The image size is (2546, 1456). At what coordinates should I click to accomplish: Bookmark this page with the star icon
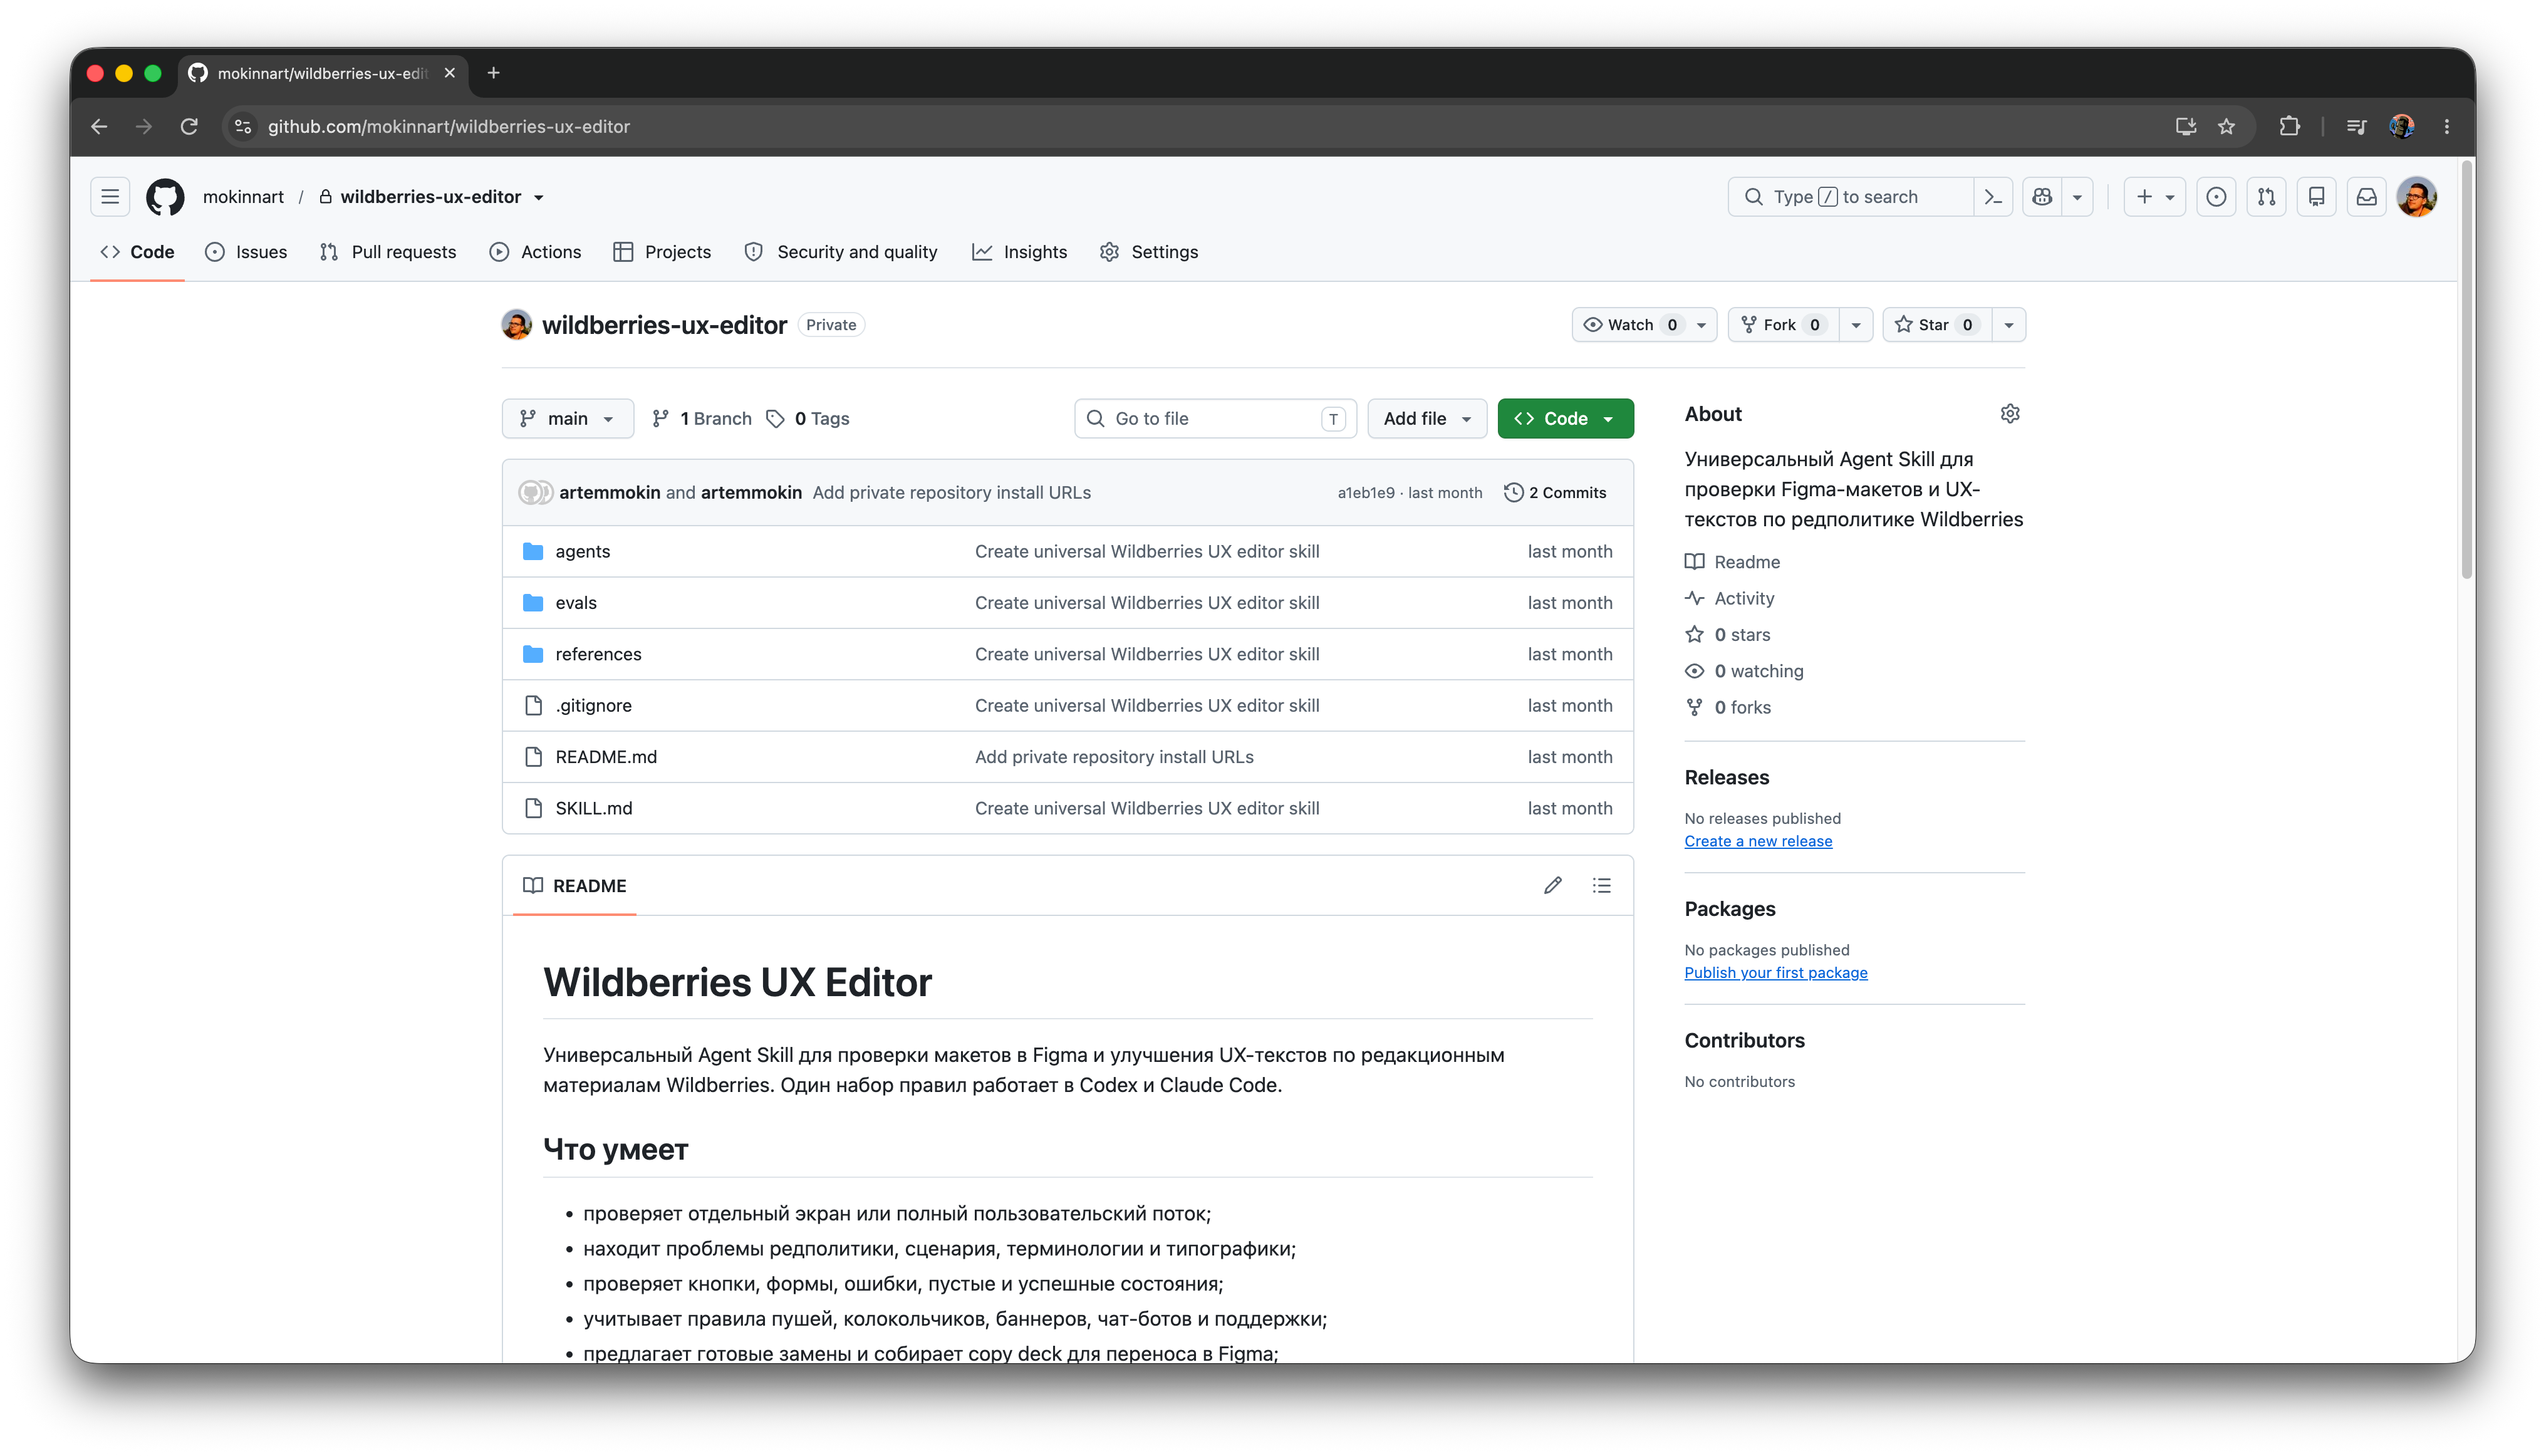2226,127
